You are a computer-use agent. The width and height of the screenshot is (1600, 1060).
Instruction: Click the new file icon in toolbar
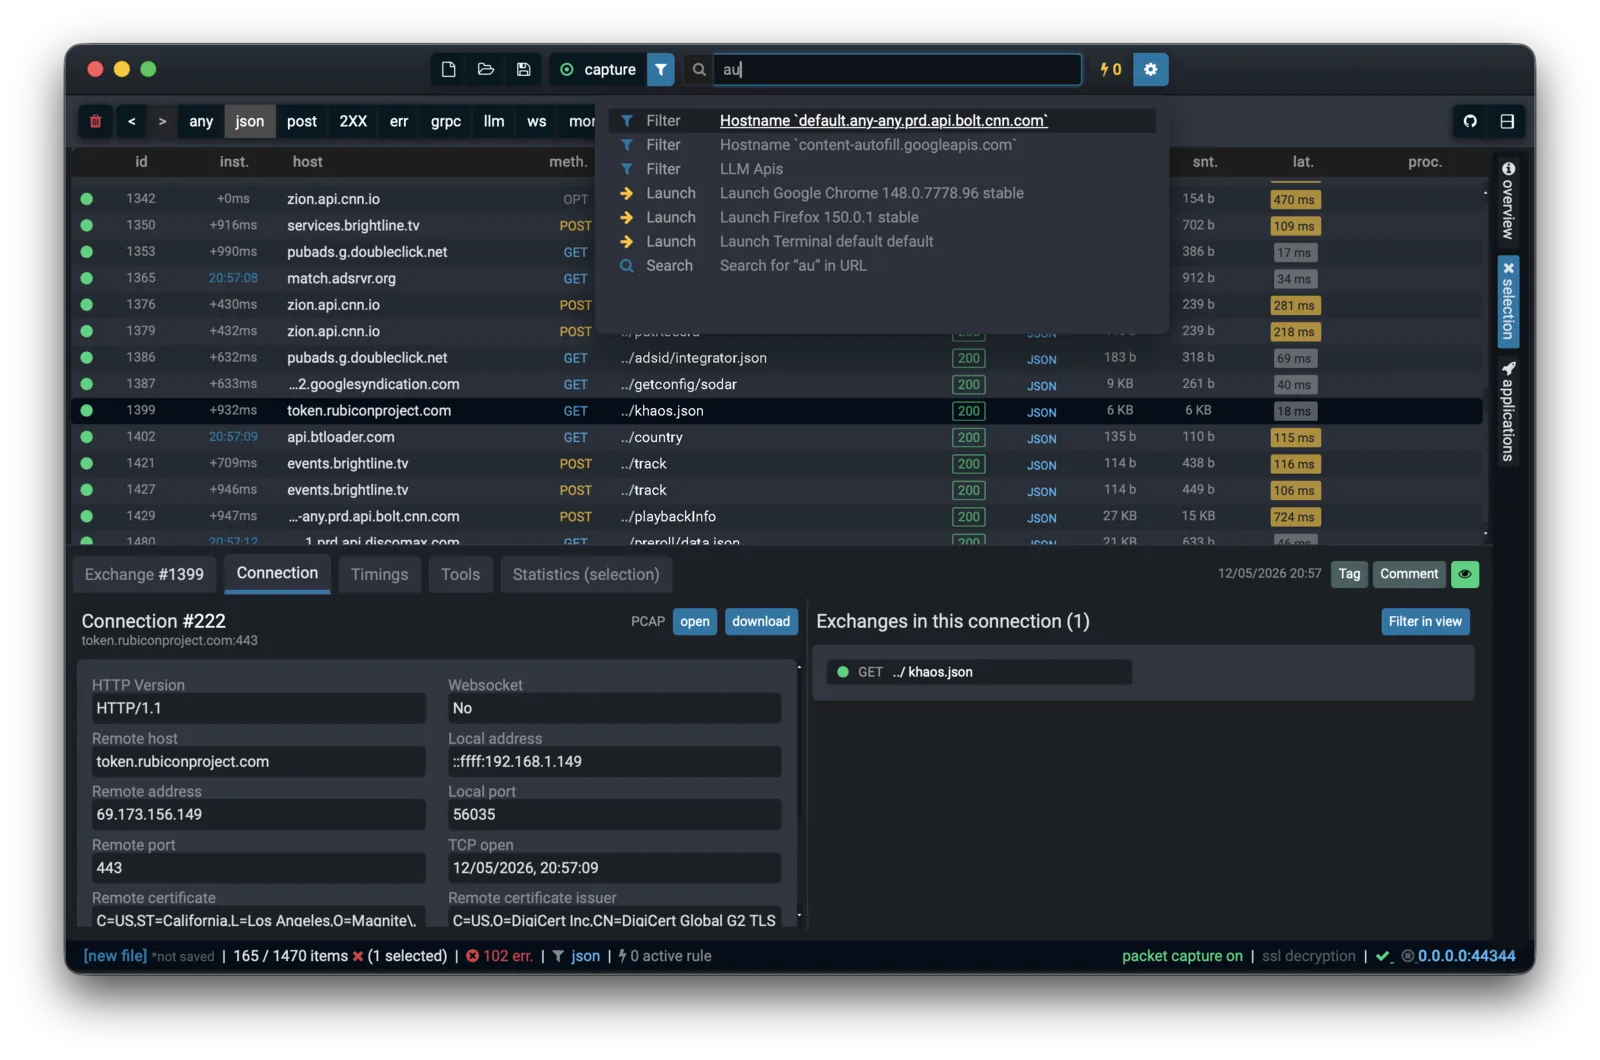(x=448, y=69)
